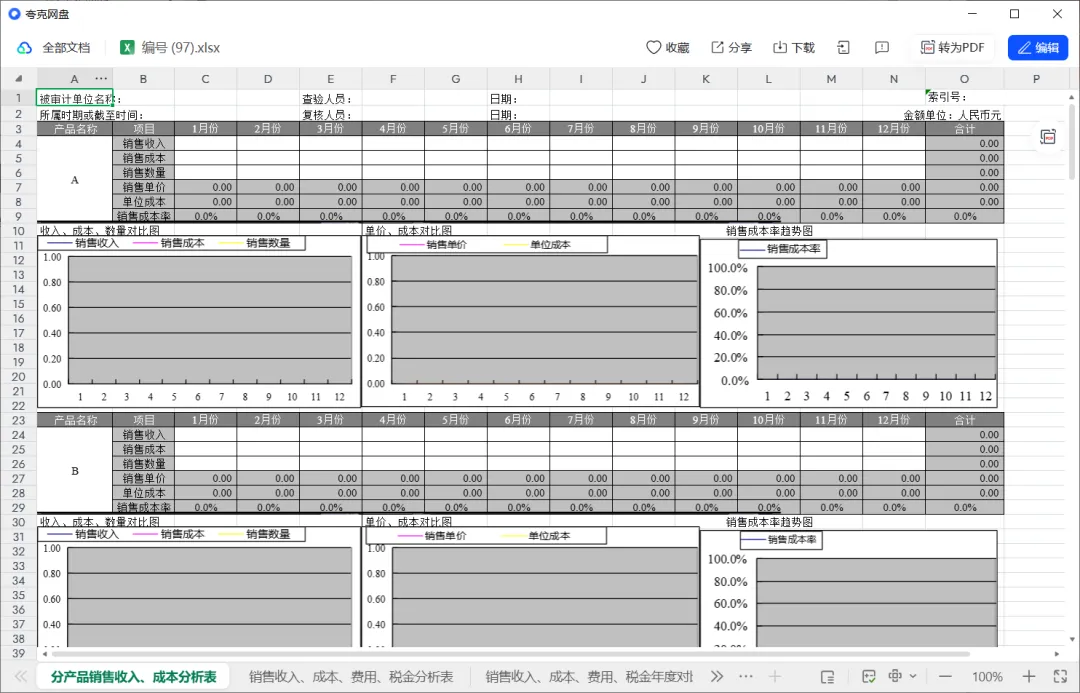The height and width of the screenshot is (693, 1080).
Task: Download the file with 下载
Action: [793, 48]
